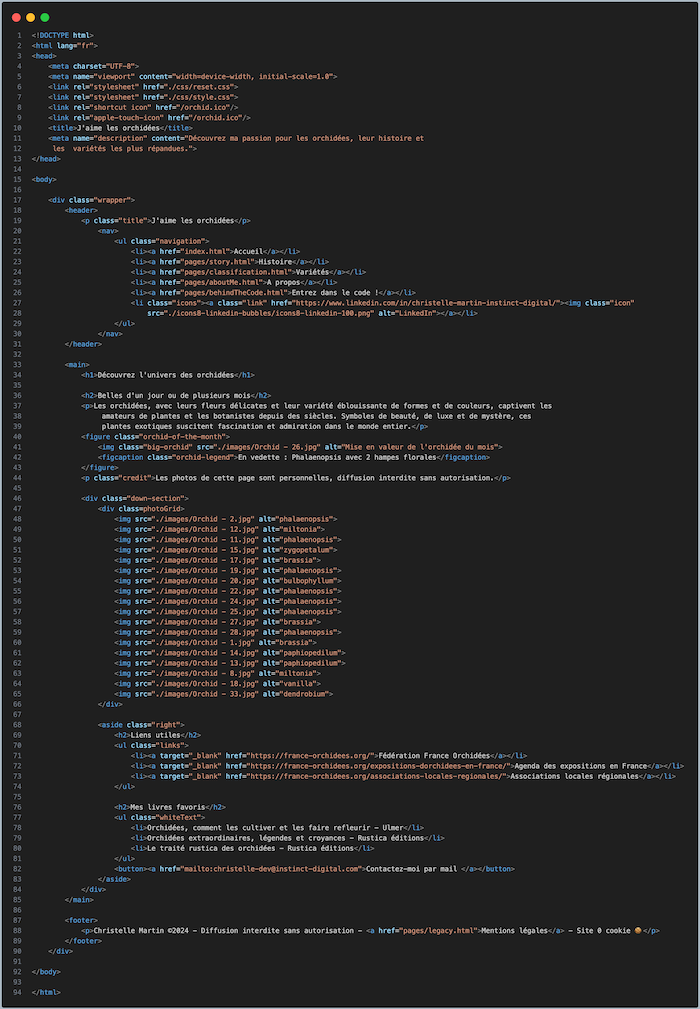Image resolution: width=700 pixels, height=1009 pixels.
Task: Click the red close window button
Action: [16, 17]
